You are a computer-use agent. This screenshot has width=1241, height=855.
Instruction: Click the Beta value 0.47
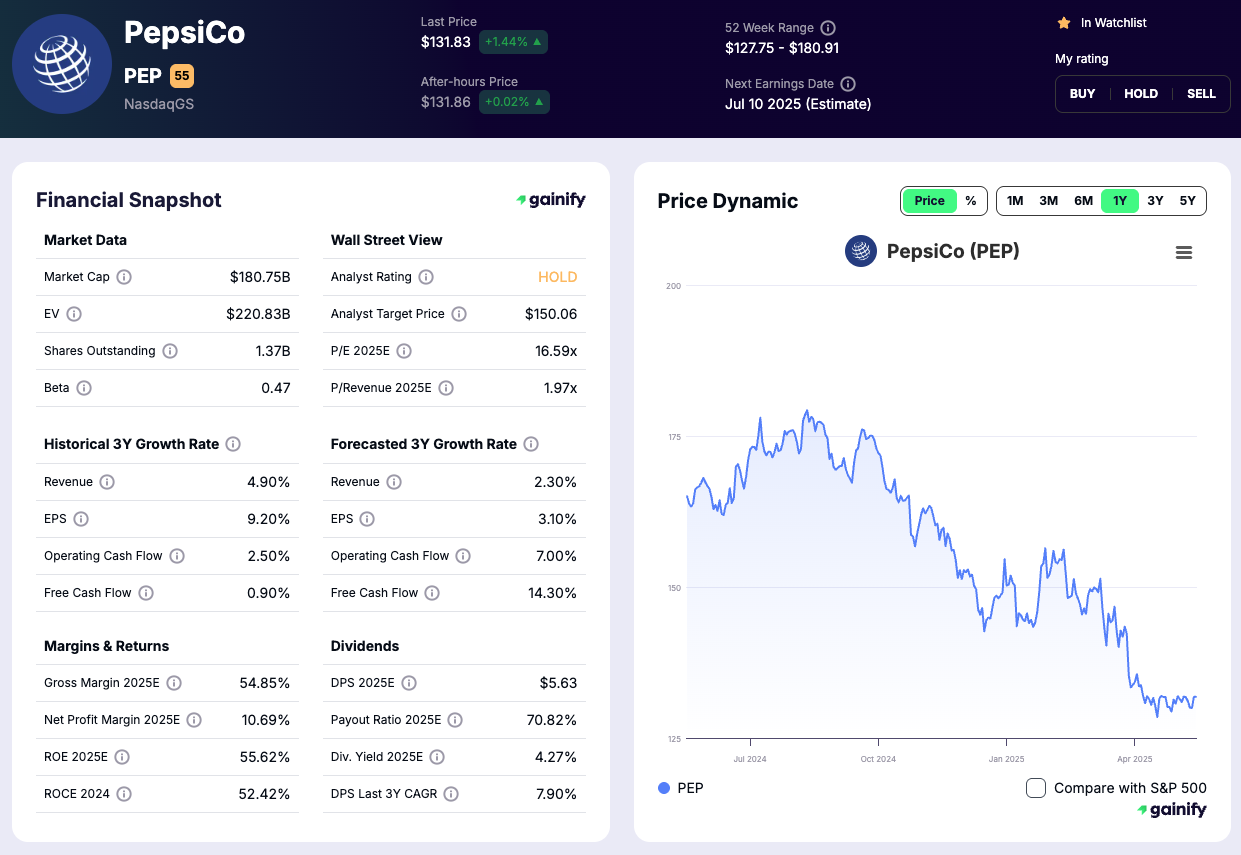coord(275,388)
